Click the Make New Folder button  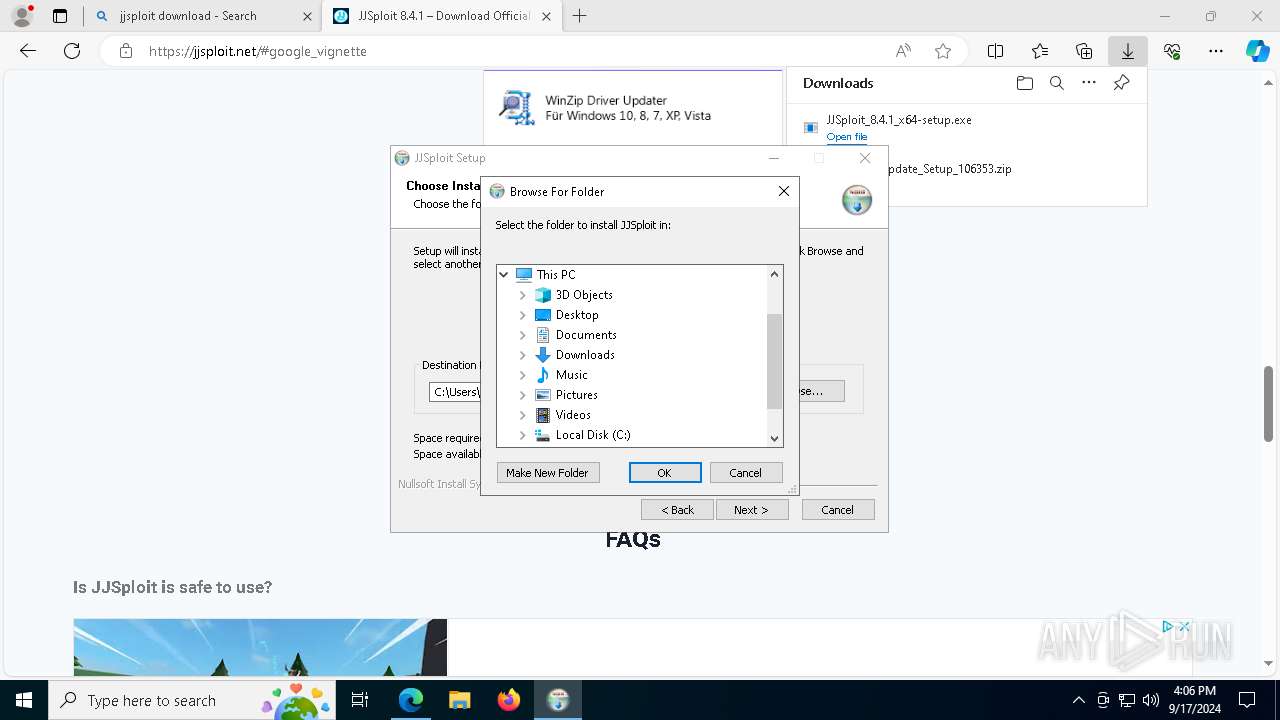pyautogui.click(x=547, y=473)
